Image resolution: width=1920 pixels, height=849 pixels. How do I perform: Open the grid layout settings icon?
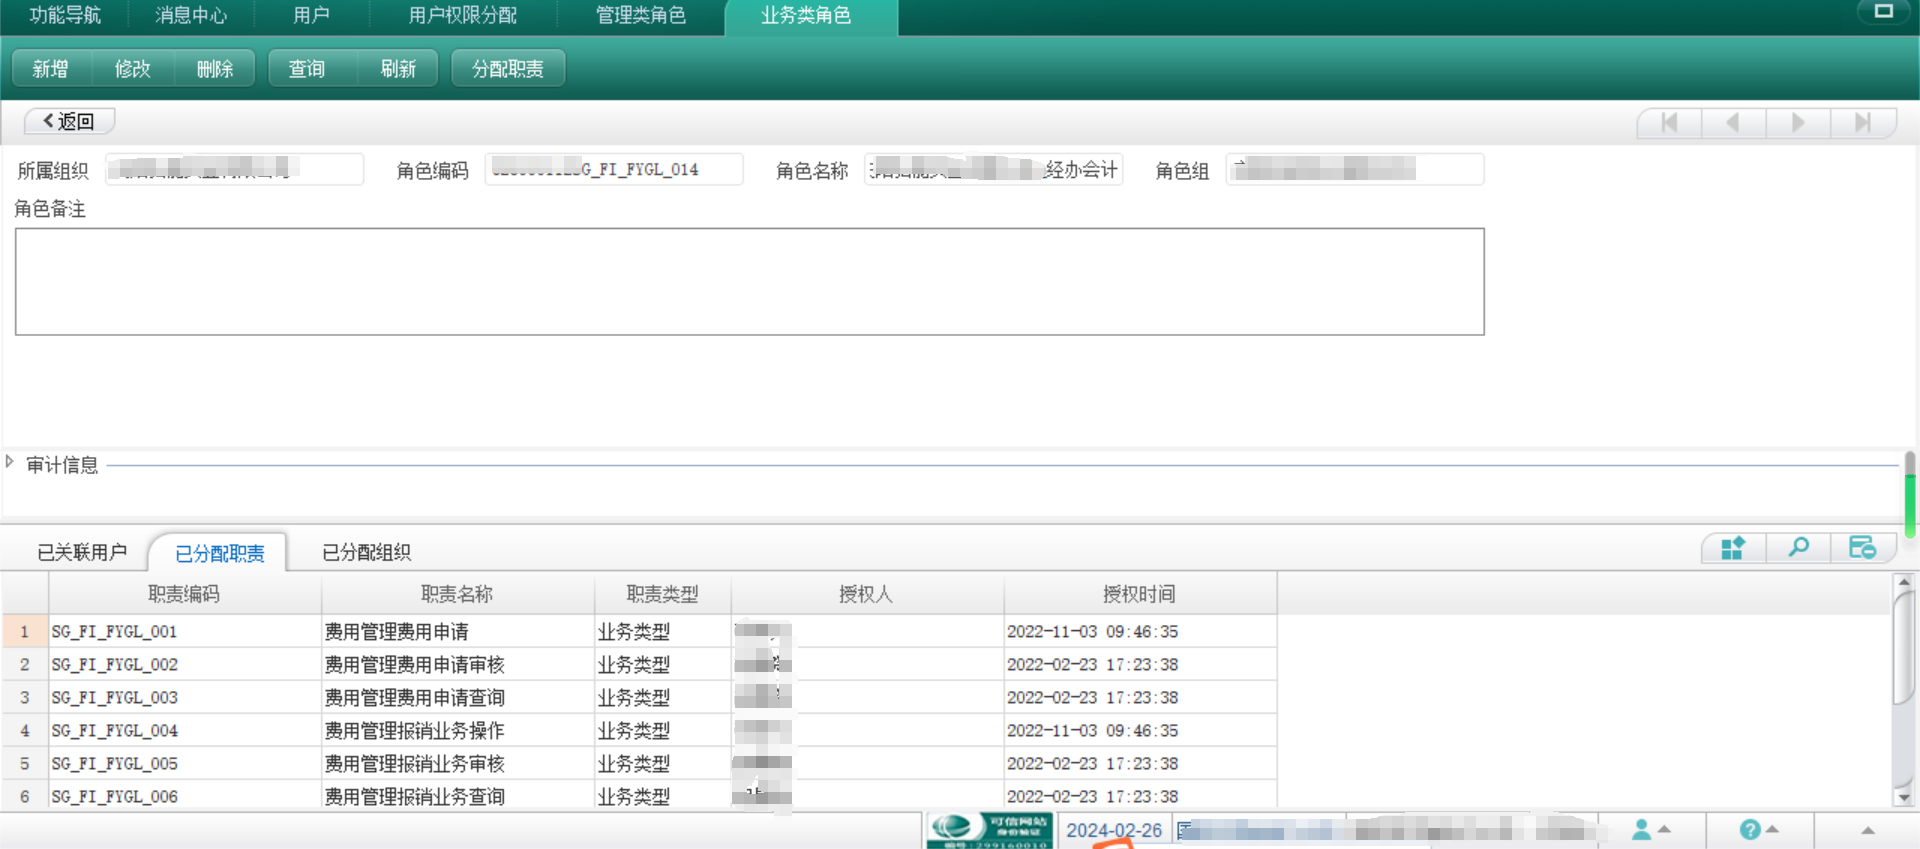pos(1733,548)
